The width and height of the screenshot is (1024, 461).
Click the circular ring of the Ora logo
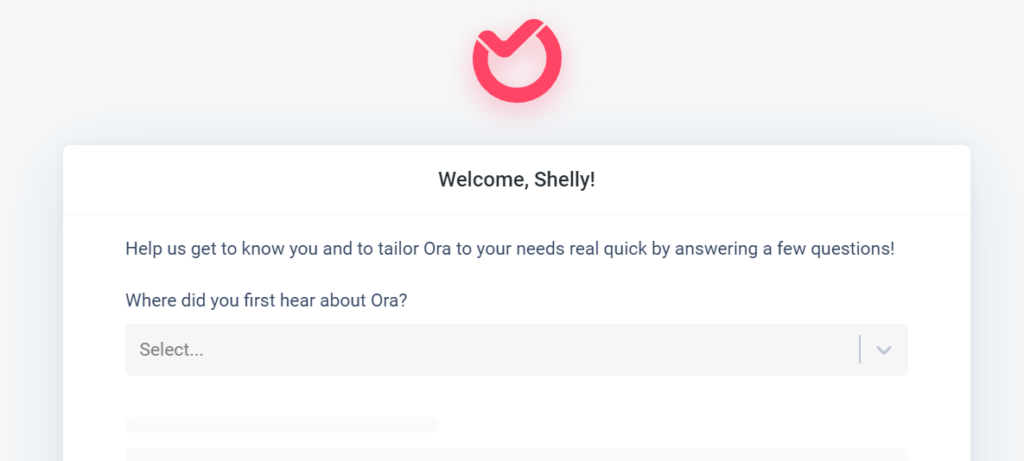click(517, 65)
